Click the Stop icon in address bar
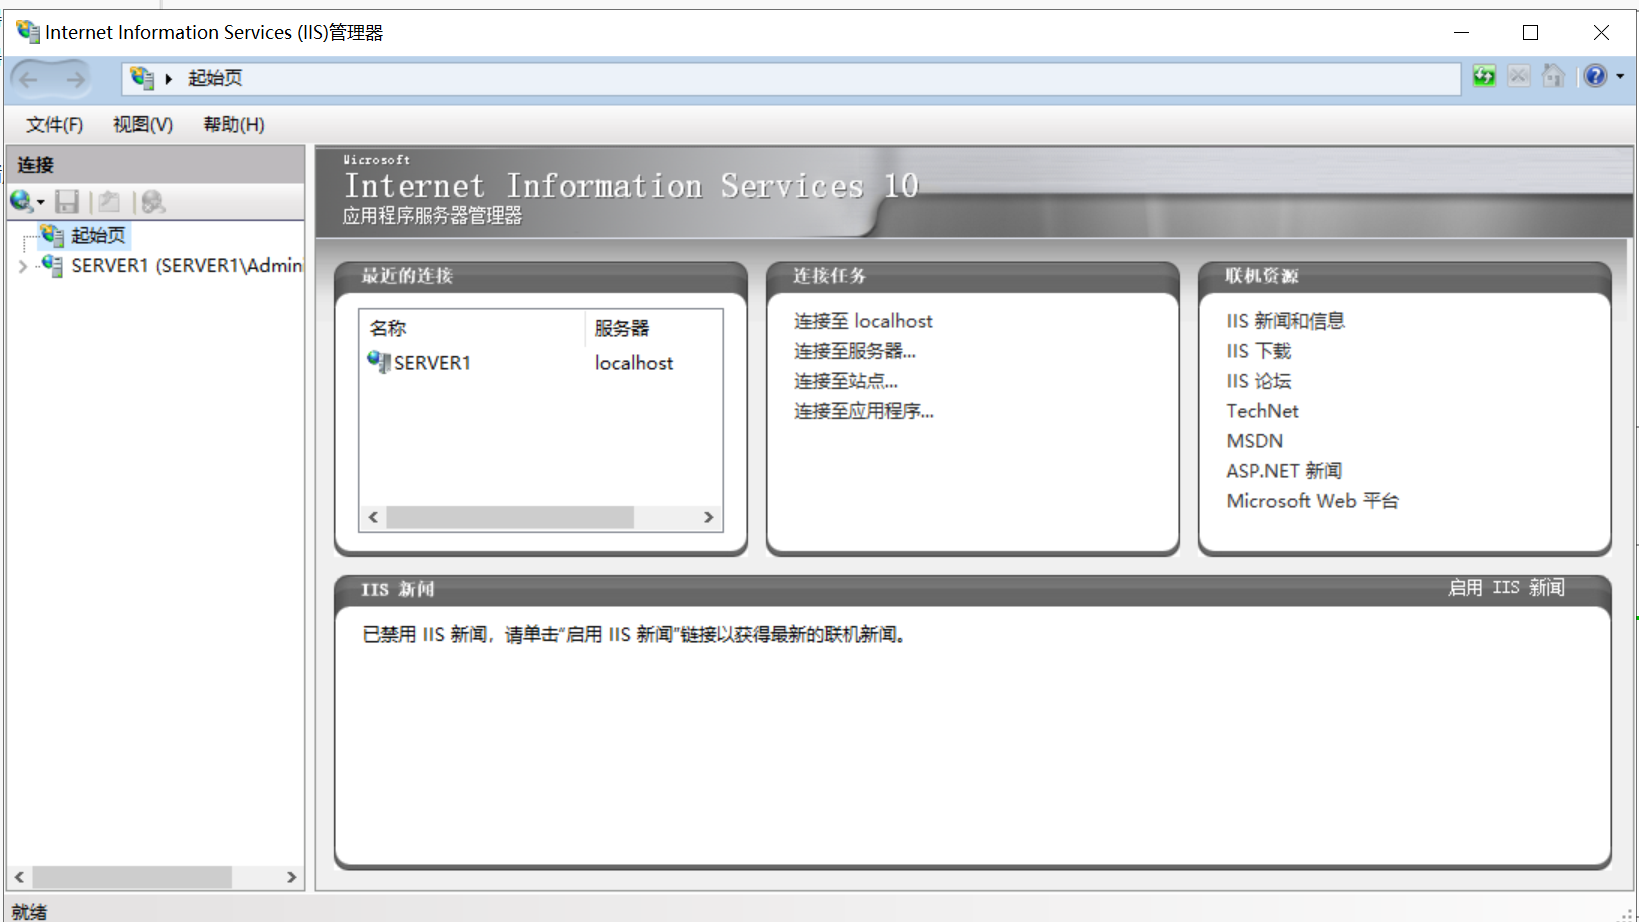Image resolution: width=1639 pixels, height=922 pixels. (1519, 76)
